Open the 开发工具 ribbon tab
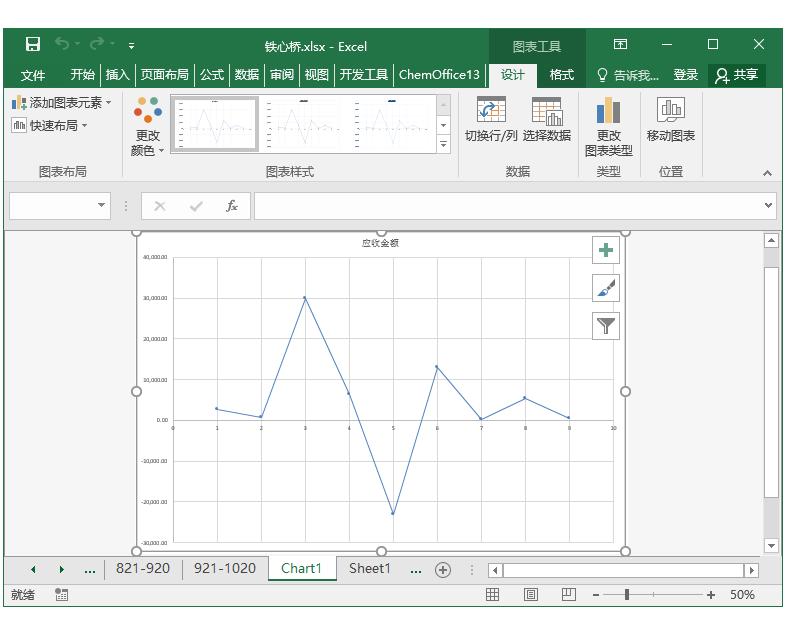Image resolution: width=786 pixels, height=632 pixels. click(363, 75)
